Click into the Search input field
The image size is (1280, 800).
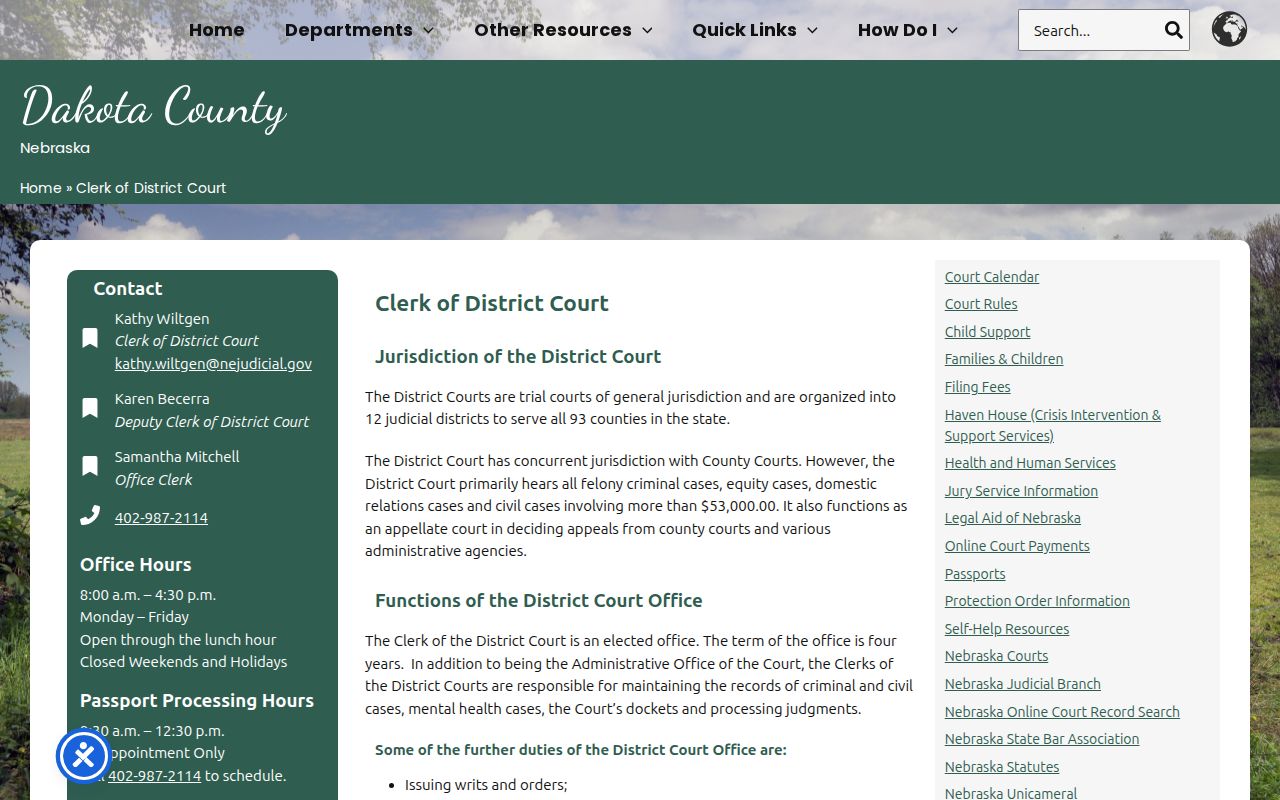1090,30
